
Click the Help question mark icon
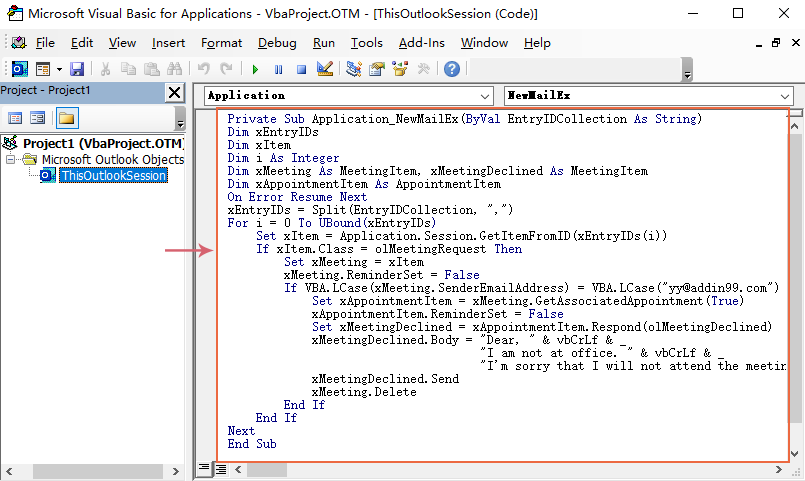coord(452,69)
